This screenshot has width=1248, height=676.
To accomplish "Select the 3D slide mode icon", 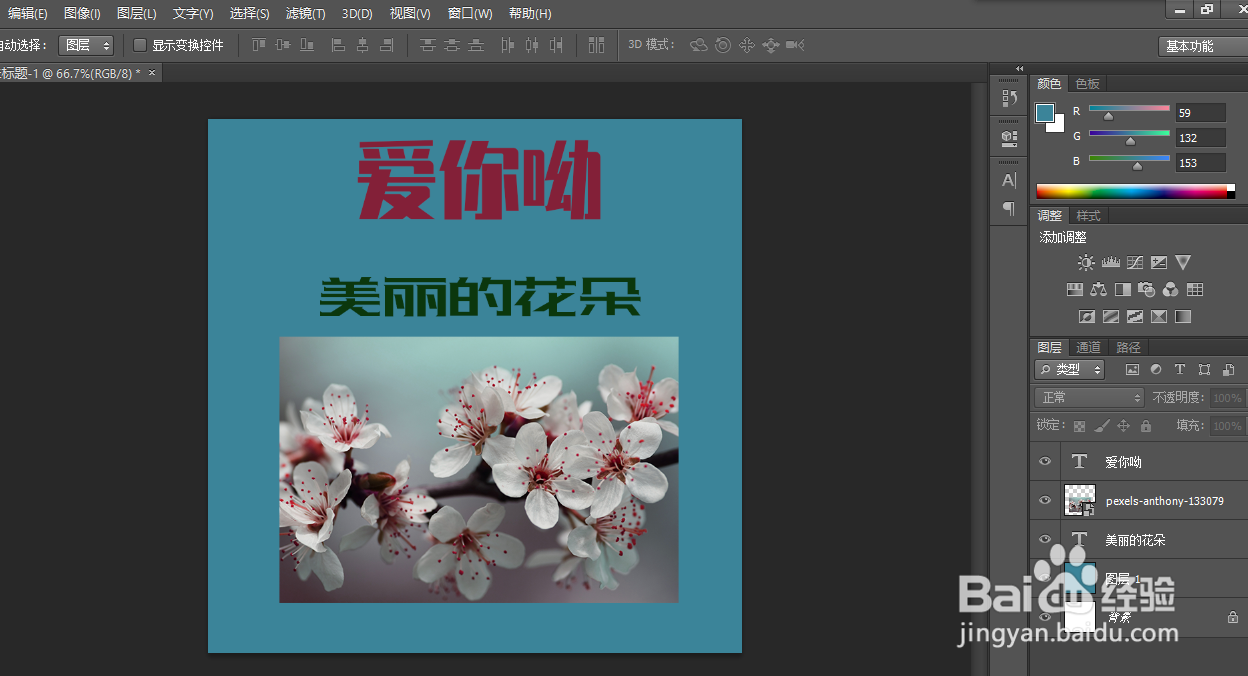I will coord(771,45).
